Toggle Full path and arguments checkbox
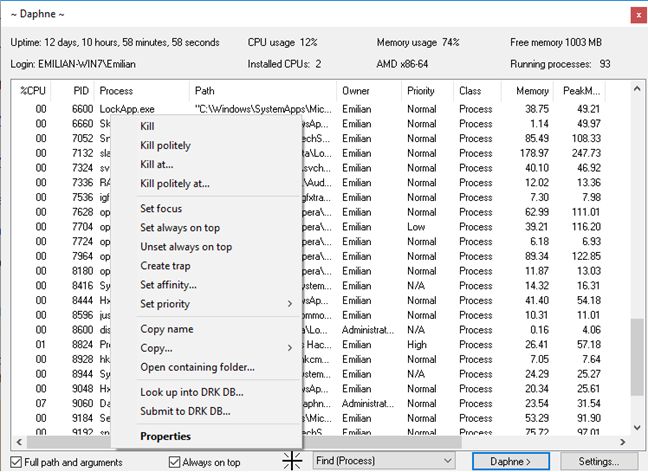The image size is (648, 472). point(67,462)
